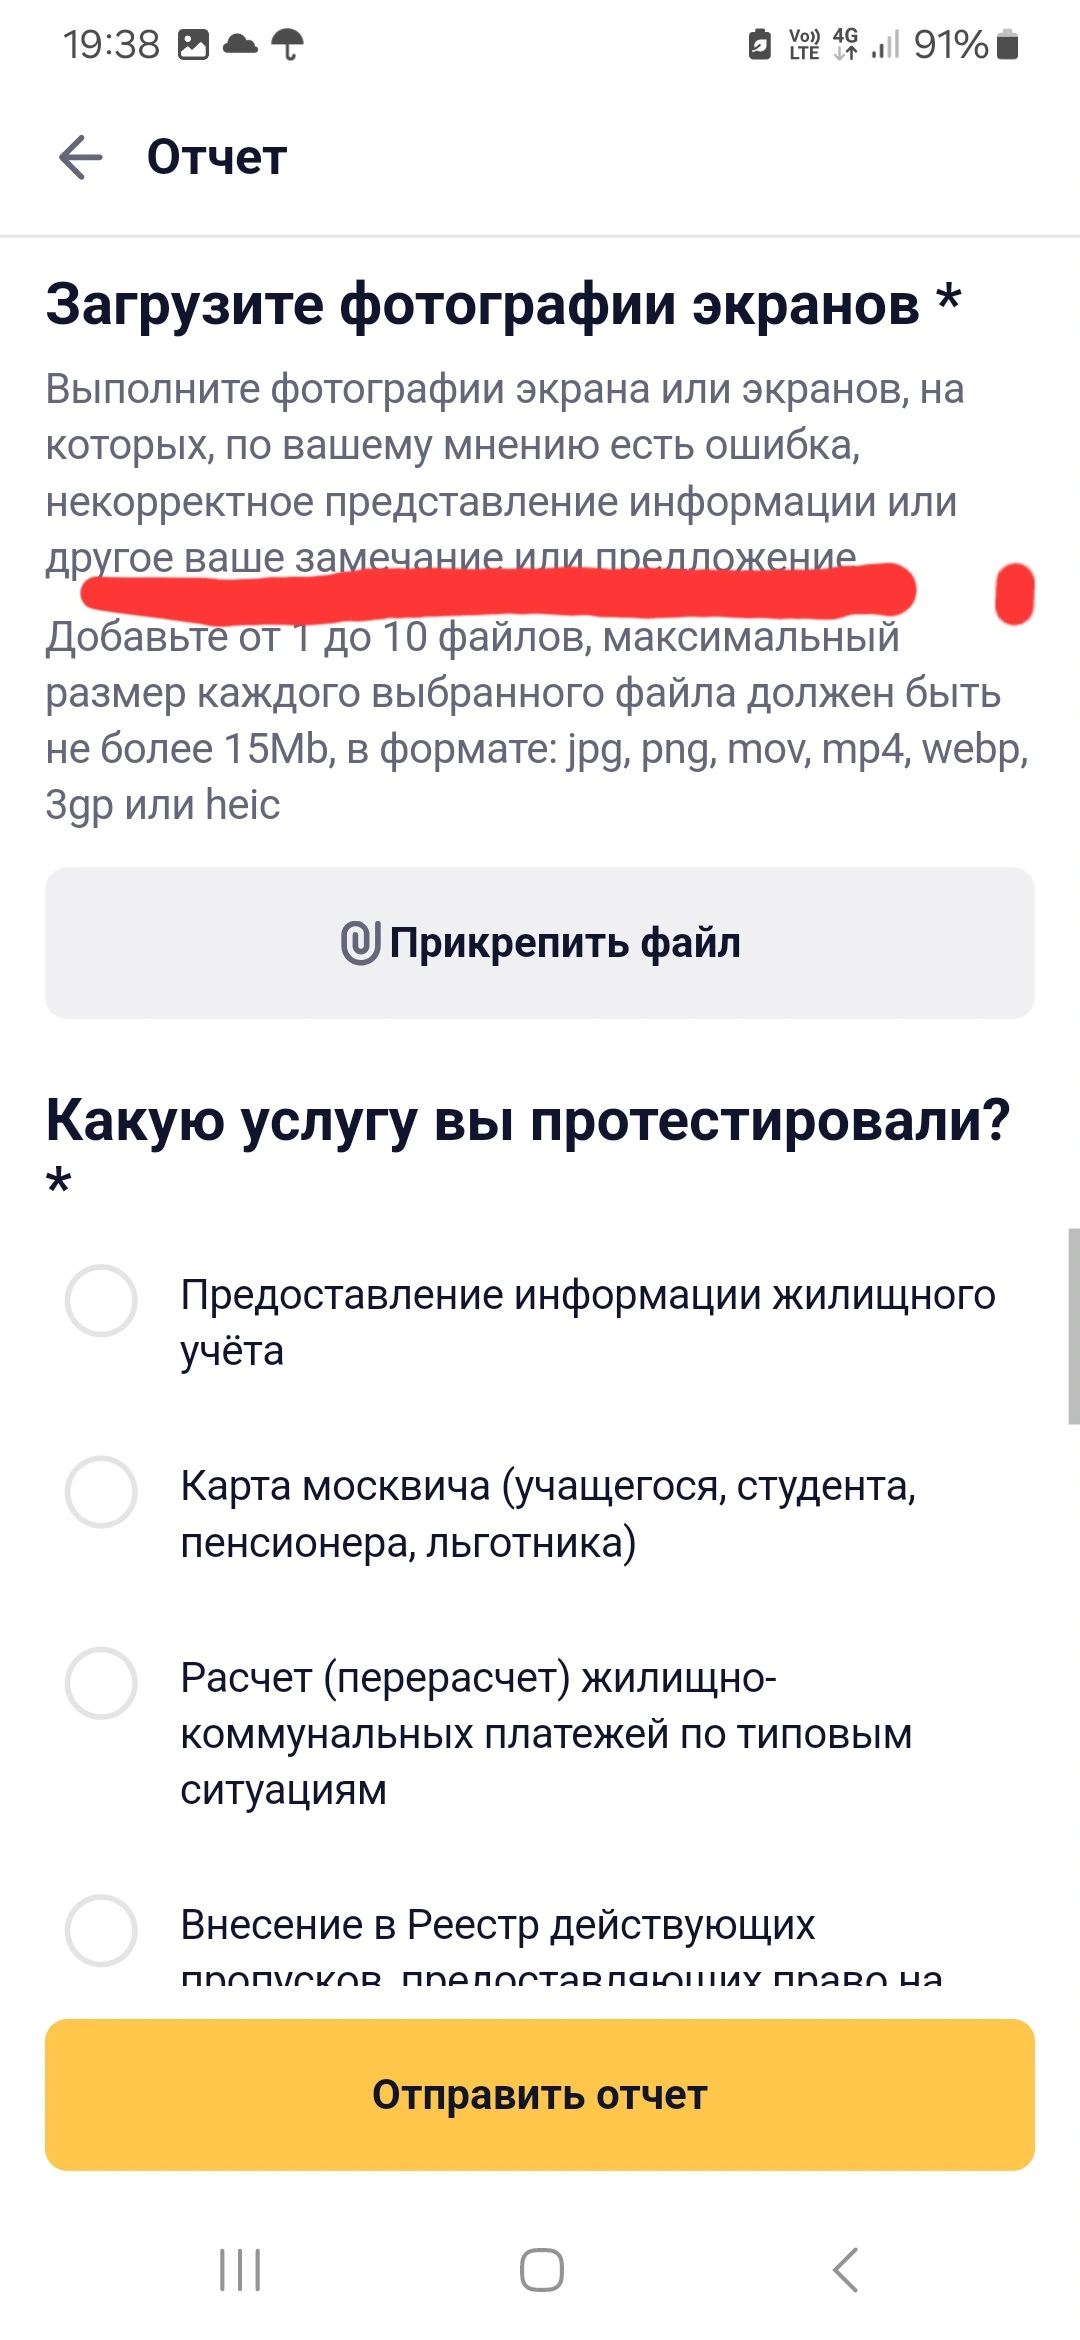Tap the Отчет page title
The width and height of the screenshot is (1080, 2340).
(x=217, y=157)
